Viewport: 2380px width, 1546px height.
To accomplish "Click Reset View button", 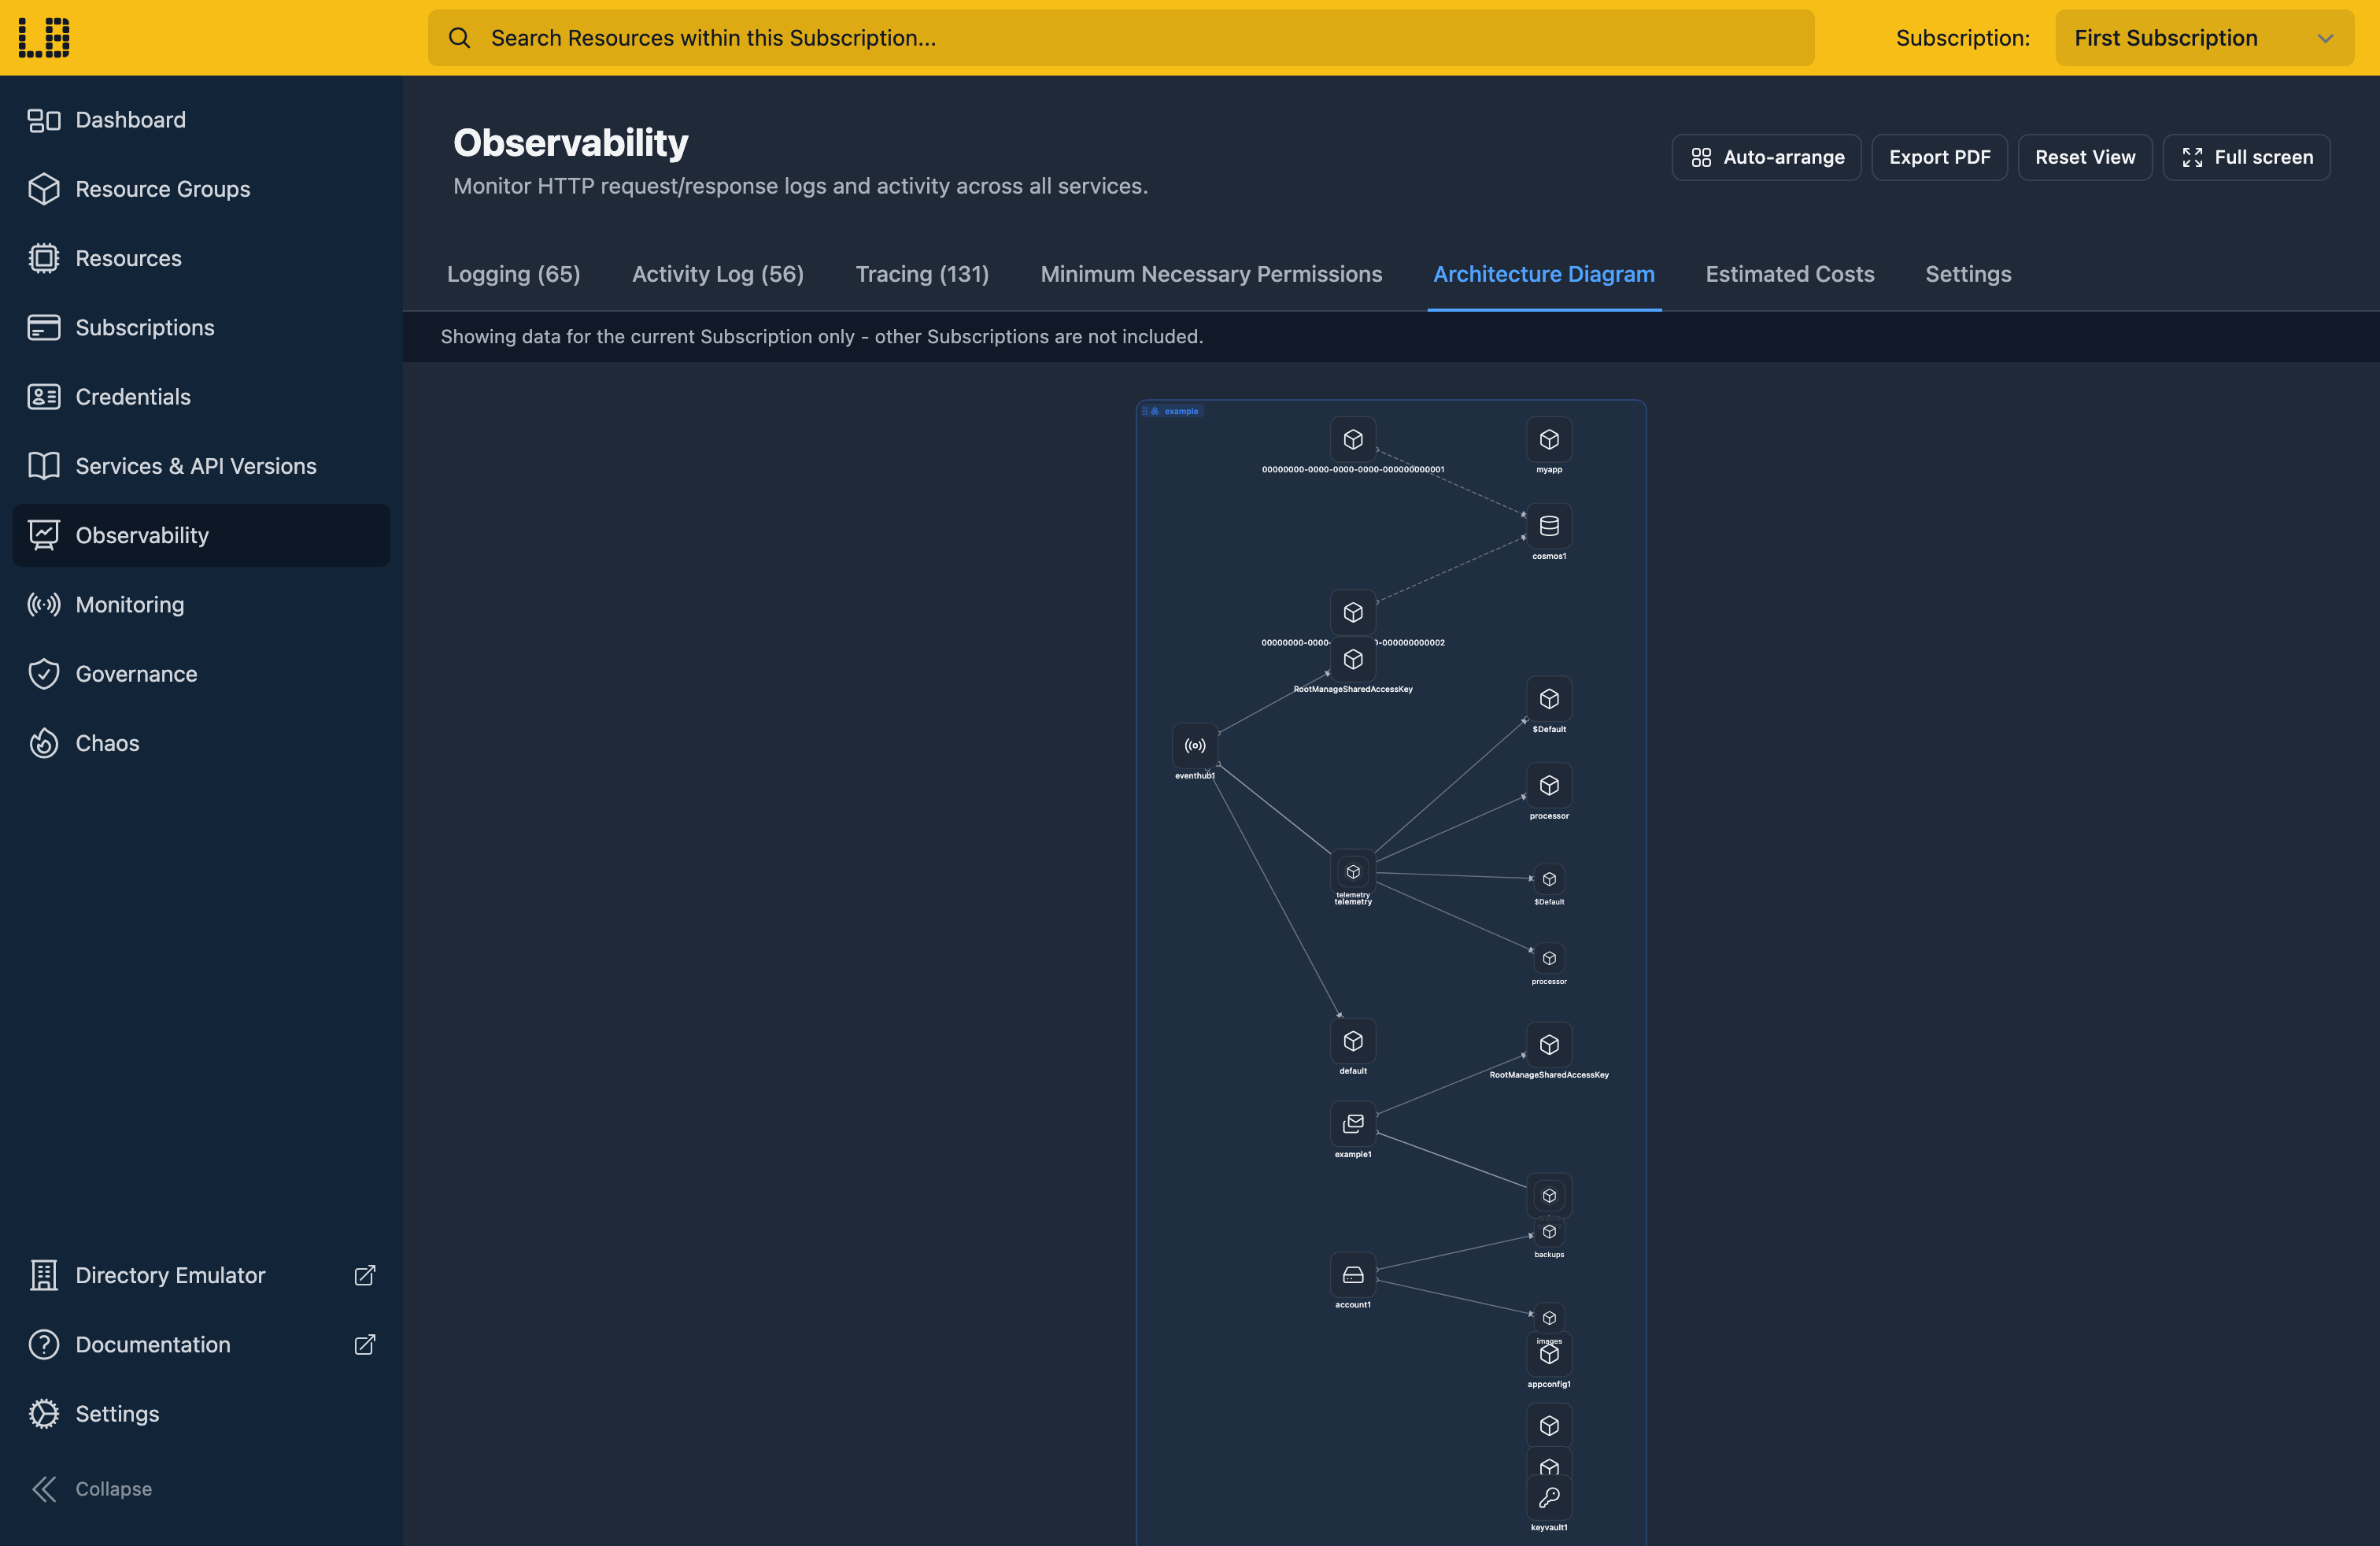I will click(2085, 157).
